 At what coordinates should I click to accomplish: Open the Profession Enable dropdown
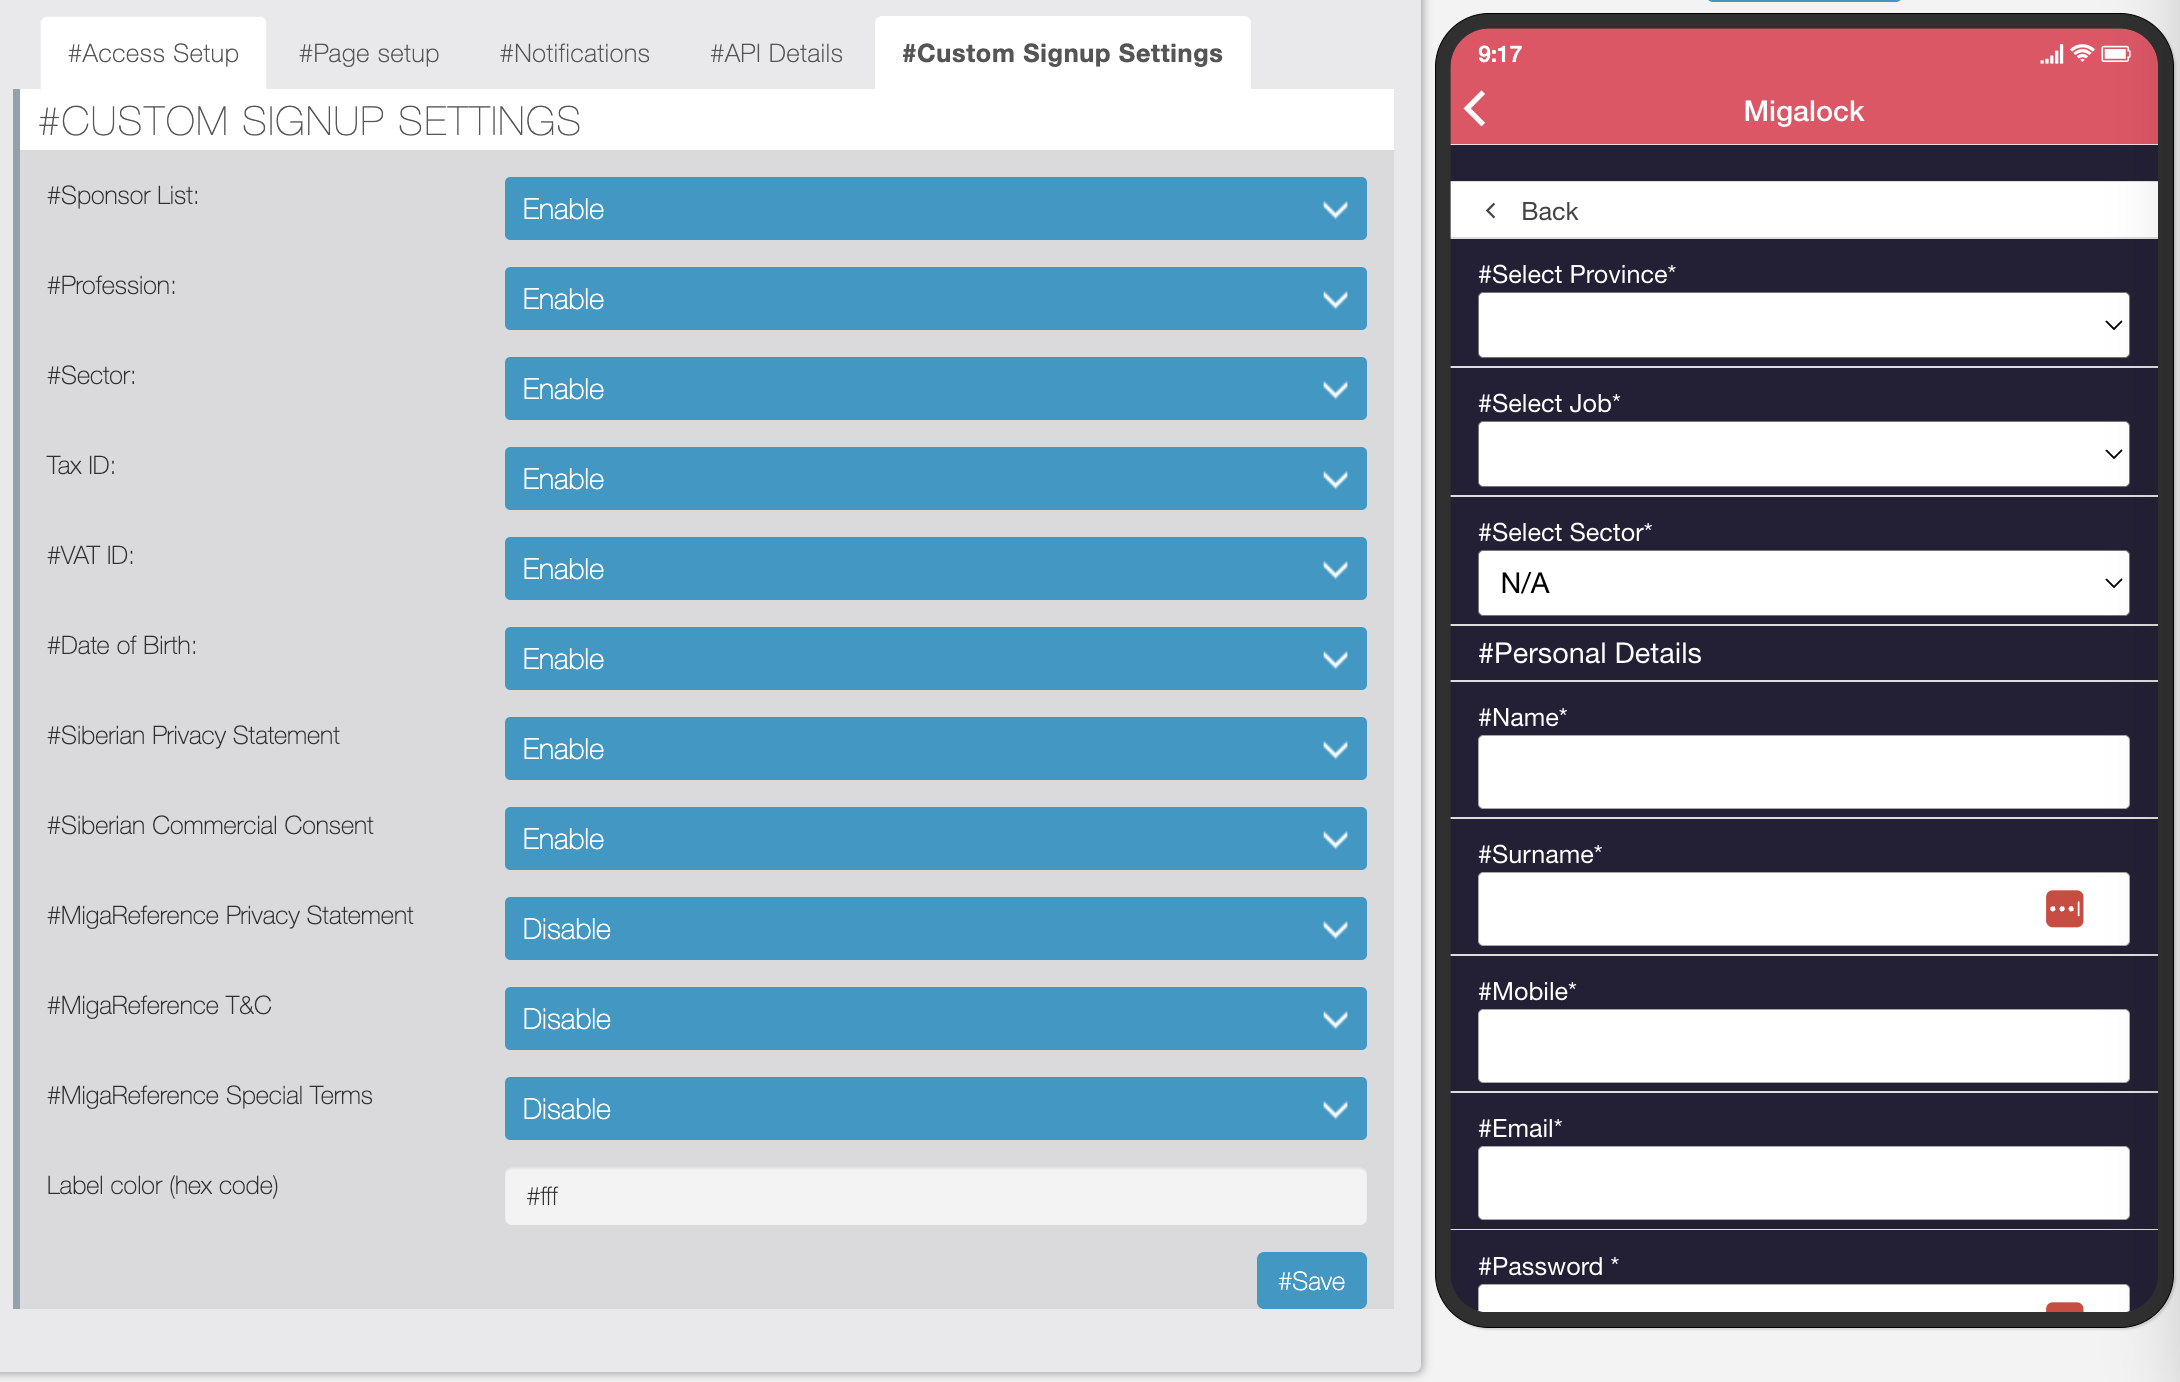pos(935,299)
